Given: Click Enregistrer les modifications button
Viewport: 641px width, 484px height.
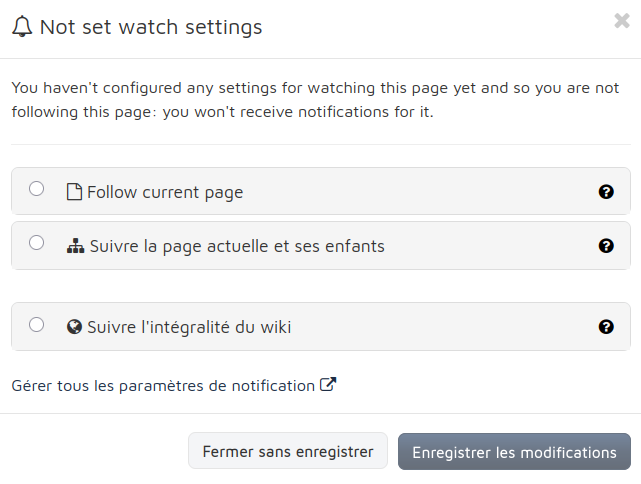Looking at the screenshot, I should pyautogui.click(x=514, y=452).
